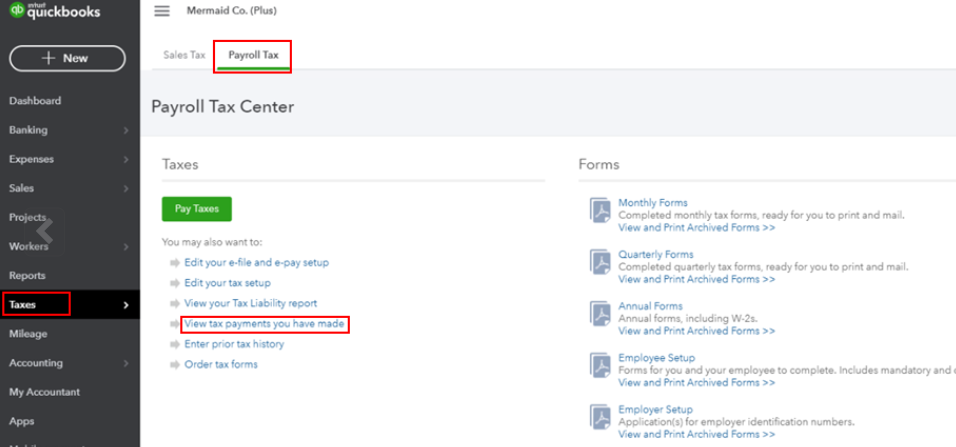Click the Employee Setup PDF icon
Viewport: 956px width, 447px height.
click(x=599, y=365)
